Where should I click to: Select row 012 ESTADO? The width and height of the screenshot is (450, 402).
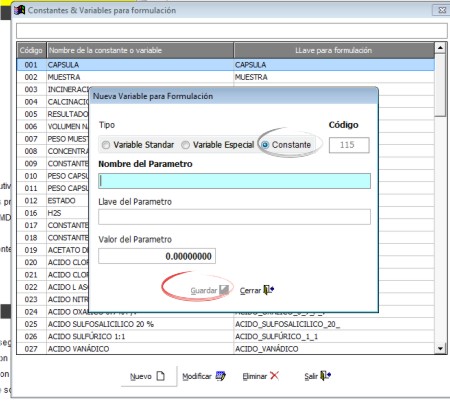[x=53, y=201]
